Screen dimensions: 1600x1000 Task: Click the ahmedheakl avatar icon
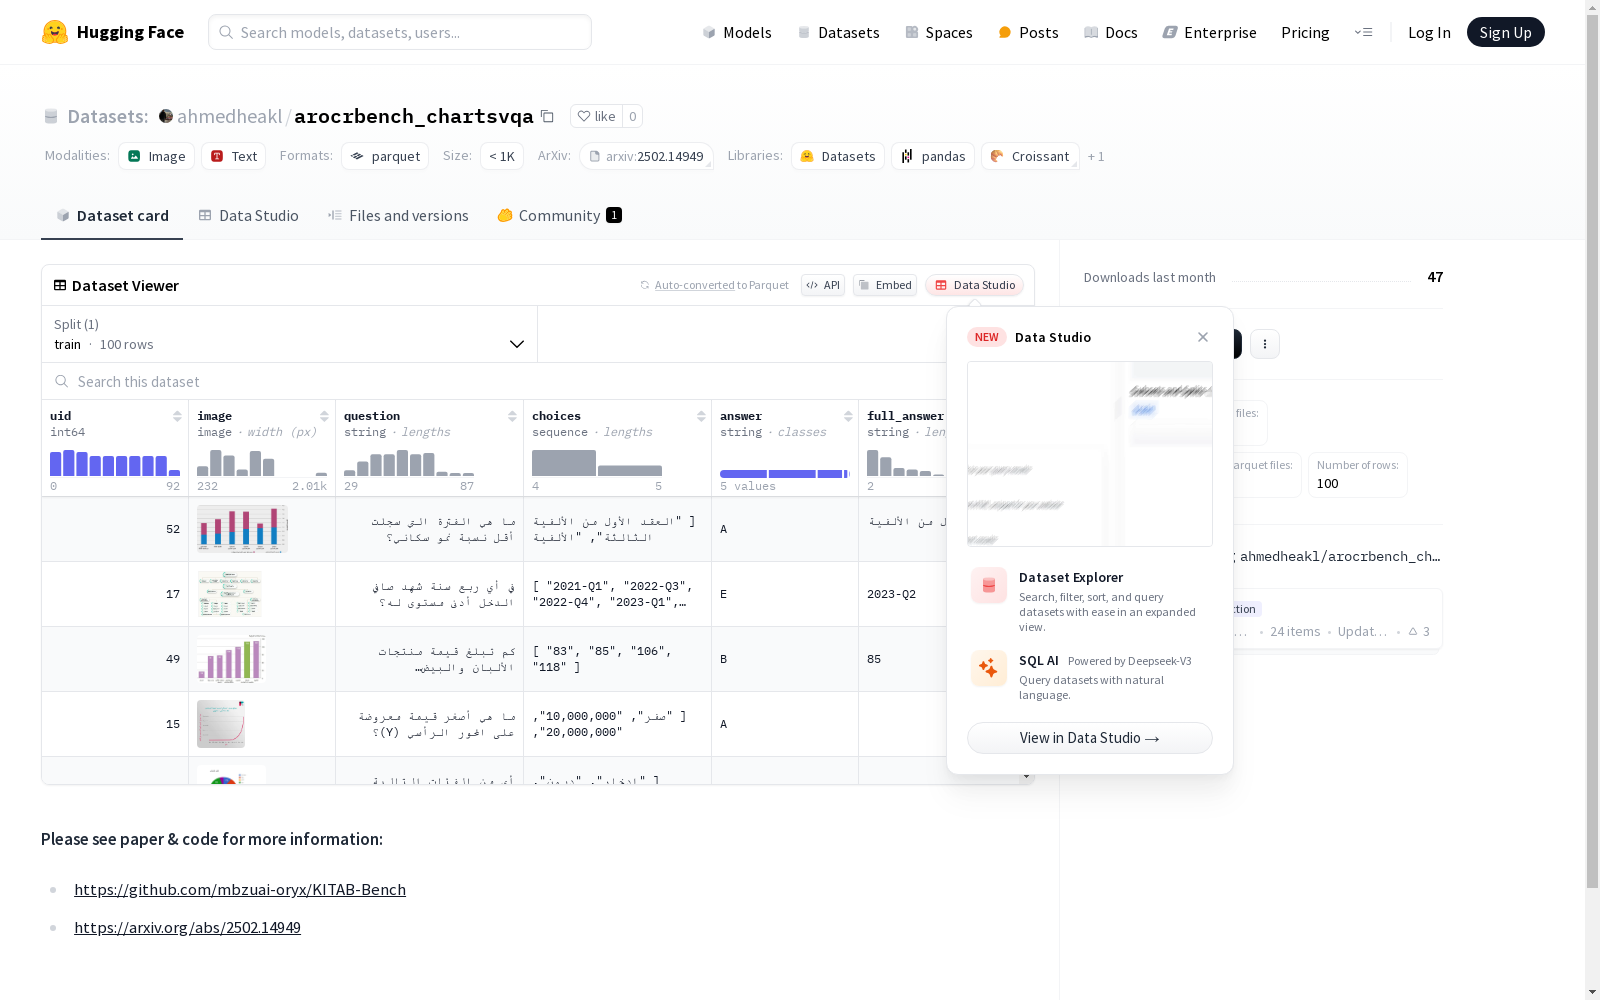point(166,116)
